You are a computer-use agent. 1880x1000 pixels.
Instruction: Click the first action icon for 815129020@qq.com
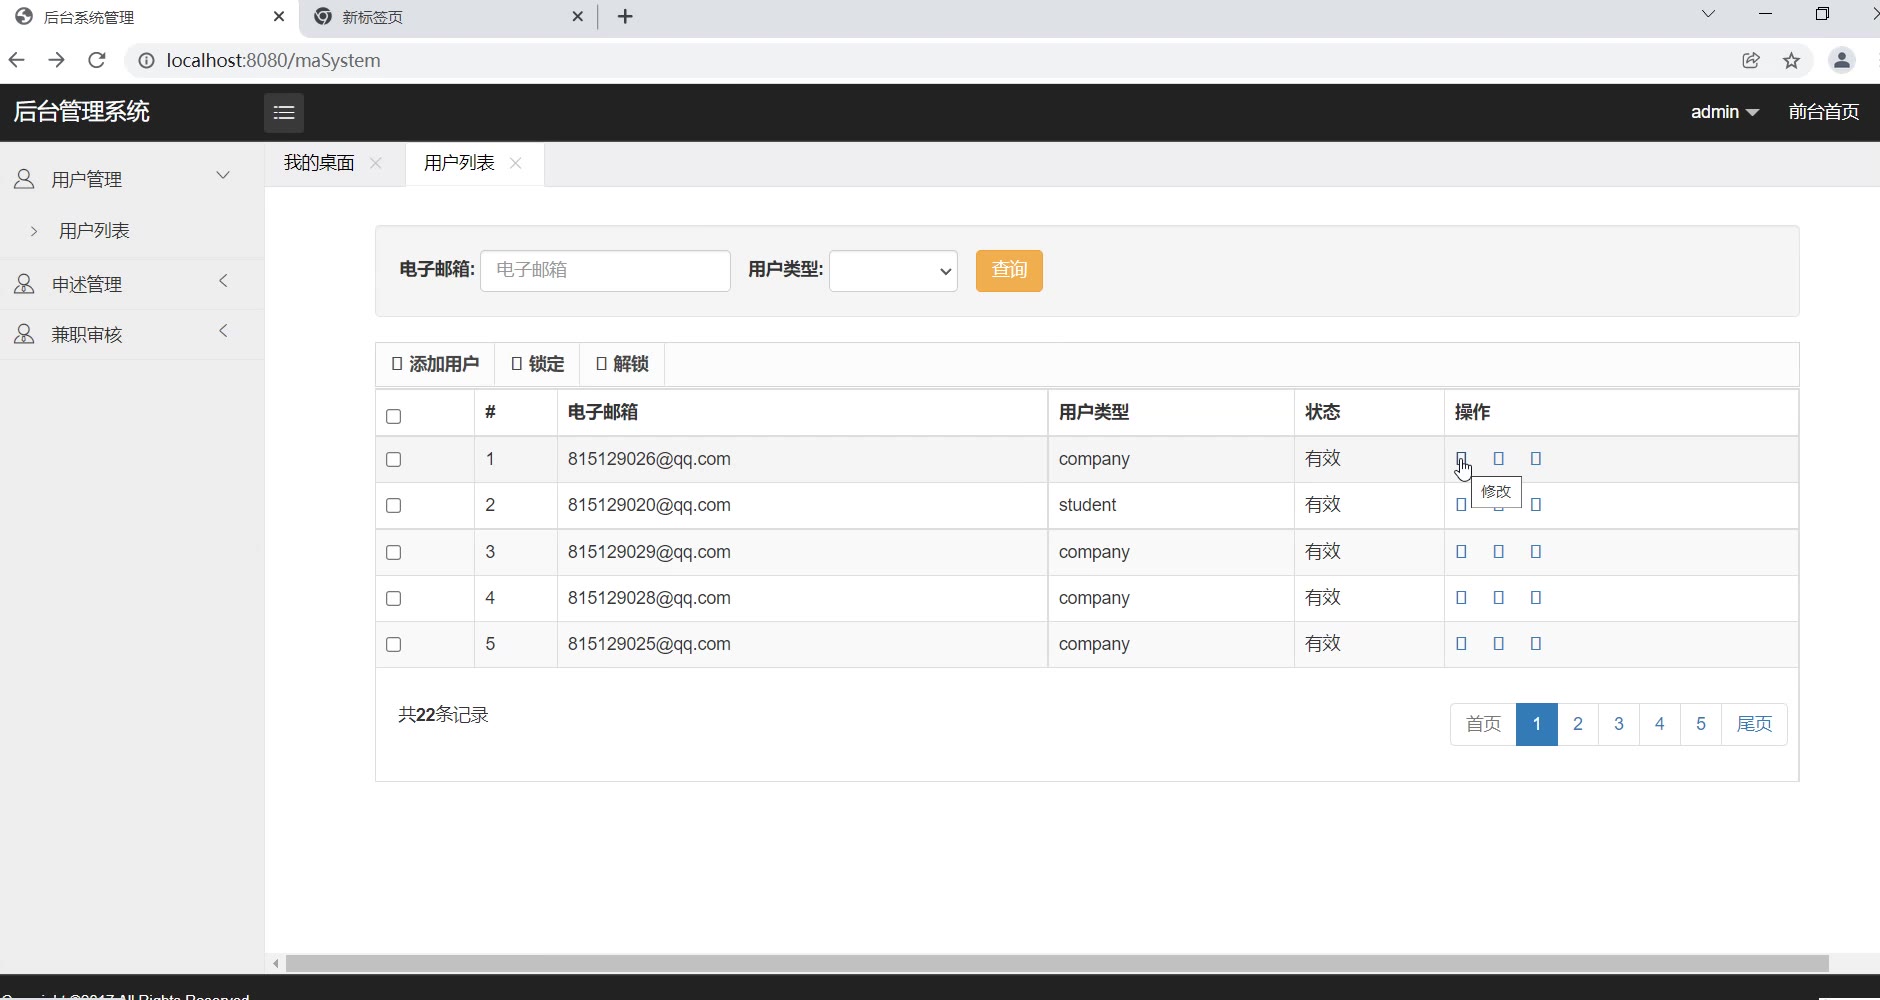coord(1461,505)
